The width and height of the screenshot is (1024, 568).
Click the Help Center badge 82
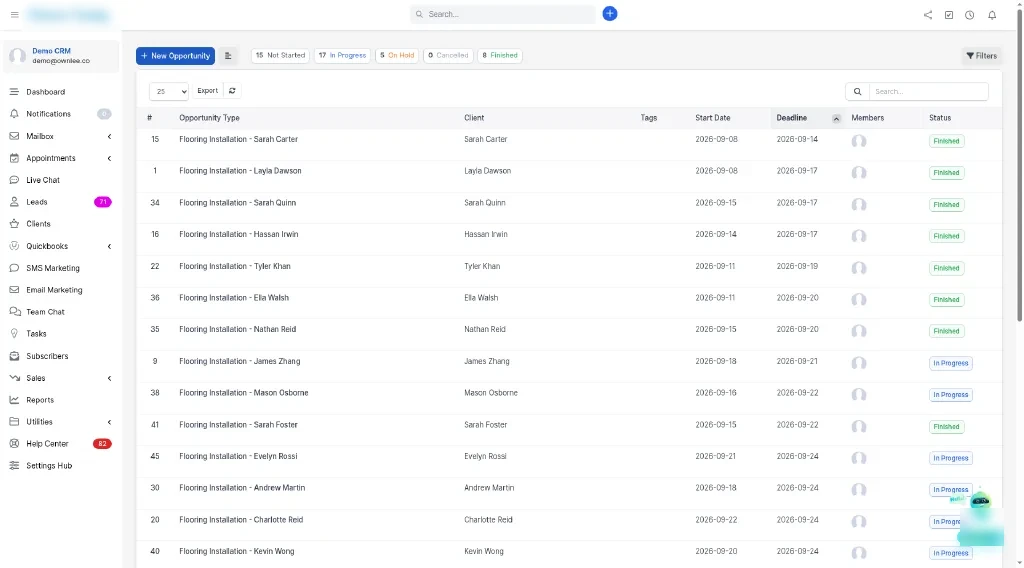coord(102,443)
